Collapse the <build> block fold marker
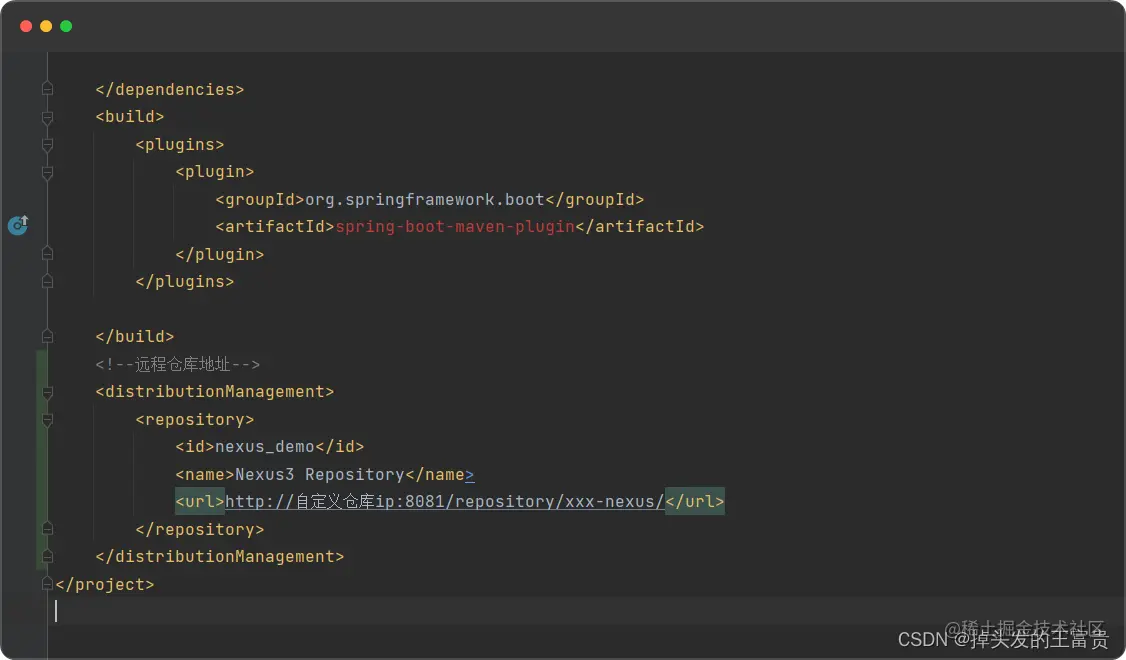This screenshot has width=1126, height=660. click(x=47, y=116)
